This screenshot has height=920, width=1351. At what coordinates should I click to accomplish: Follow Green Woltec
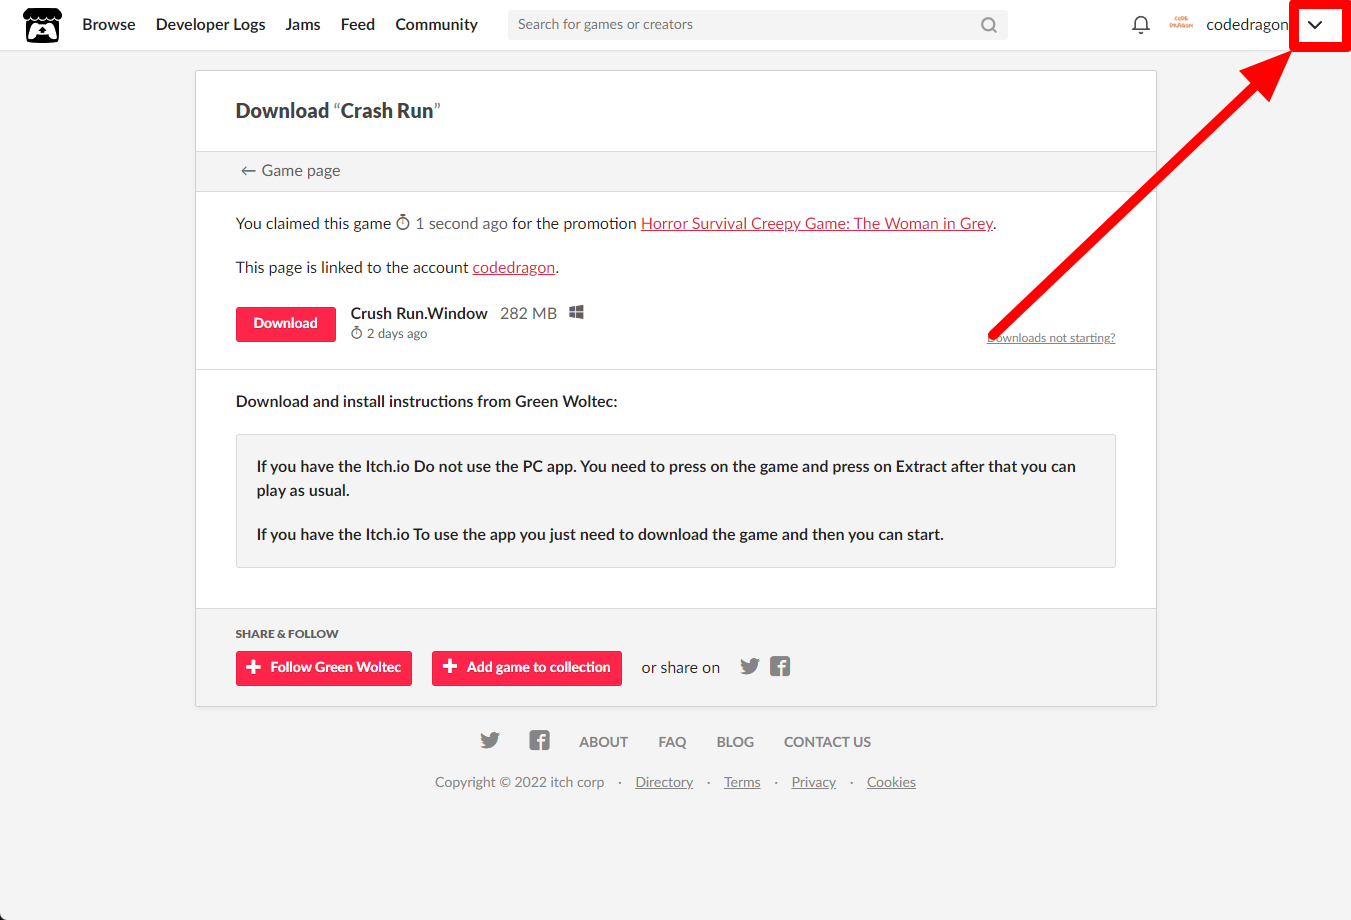pyautogui.click(x=324, y=668)
